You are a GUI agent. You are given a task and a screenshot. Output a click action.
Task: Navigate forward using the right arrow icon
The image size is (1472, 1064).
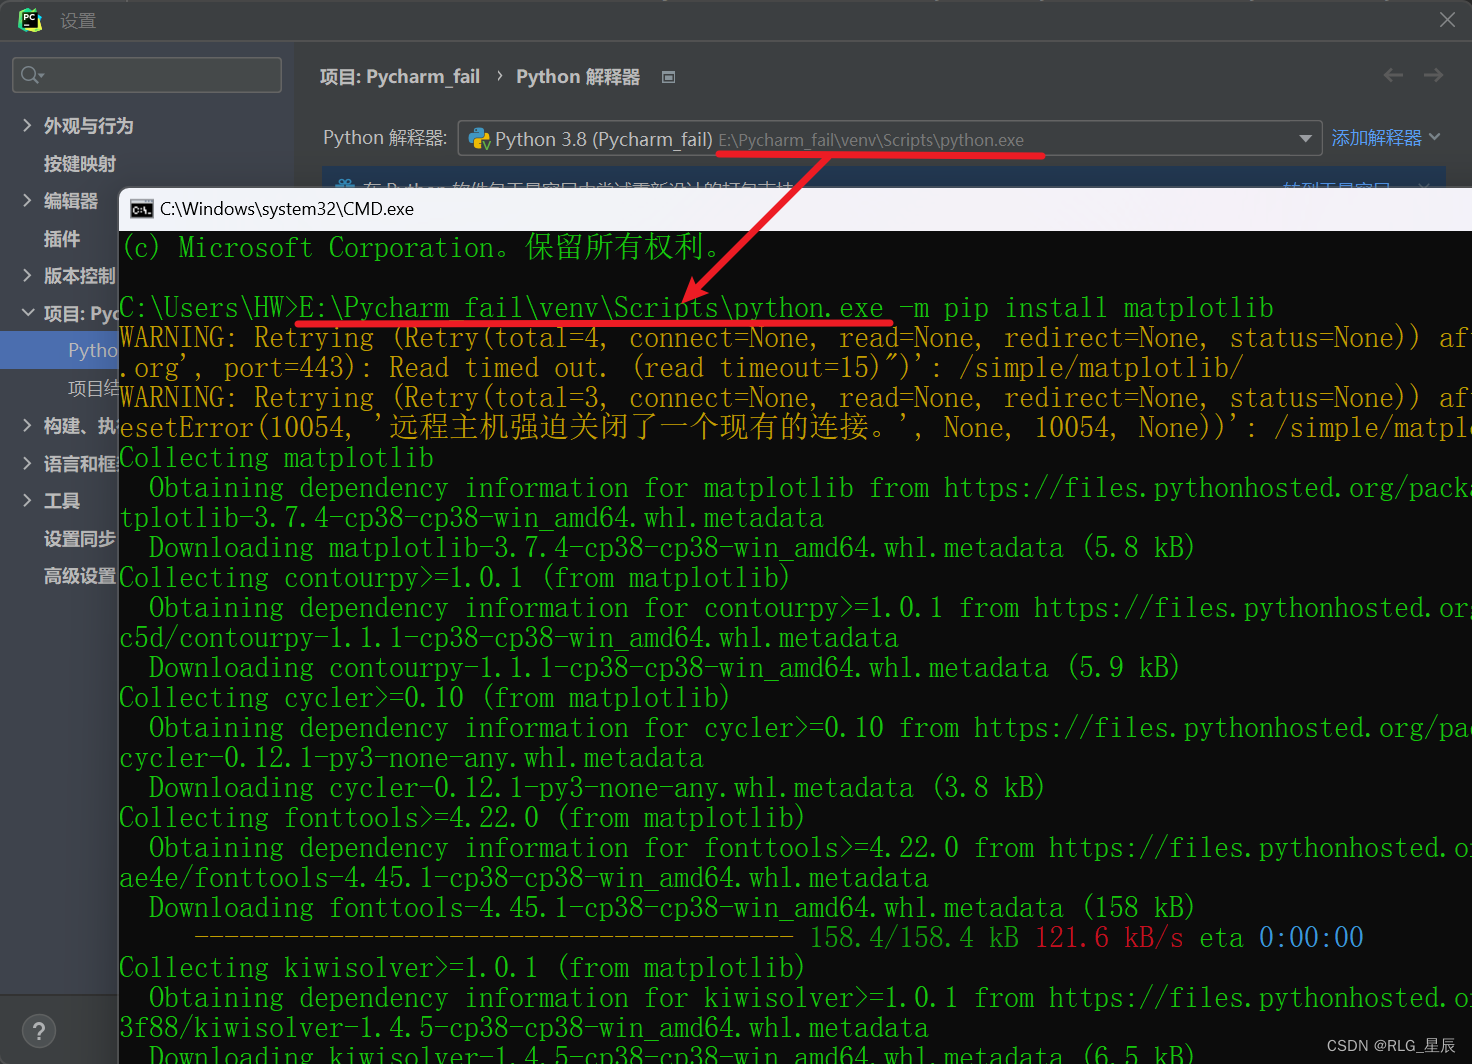1432,74
